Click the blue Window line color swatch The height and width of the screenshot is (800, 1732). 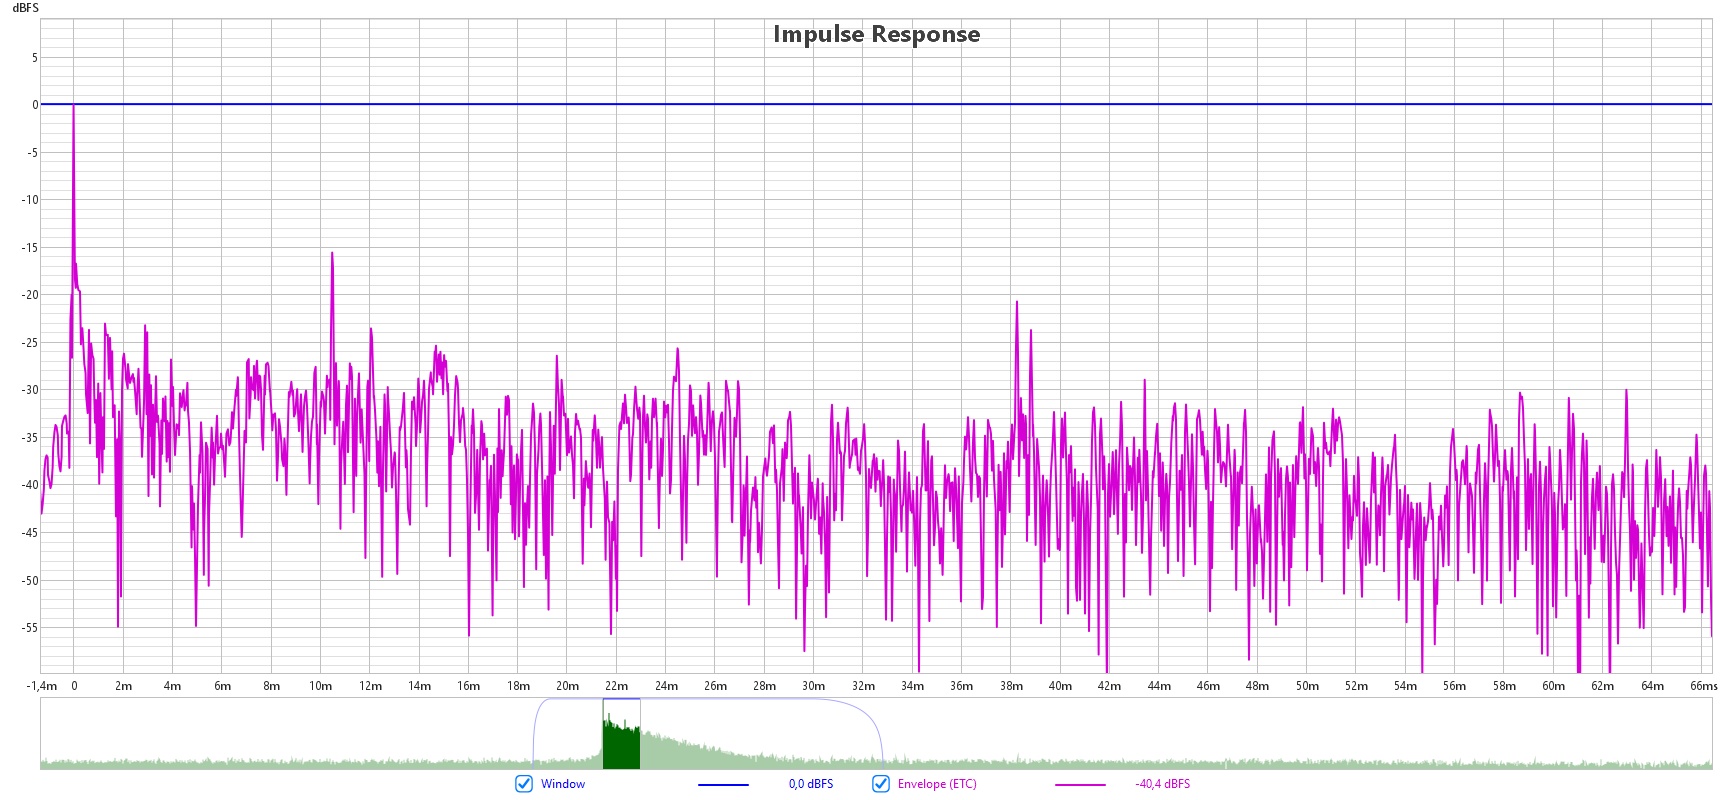[723, 785]
